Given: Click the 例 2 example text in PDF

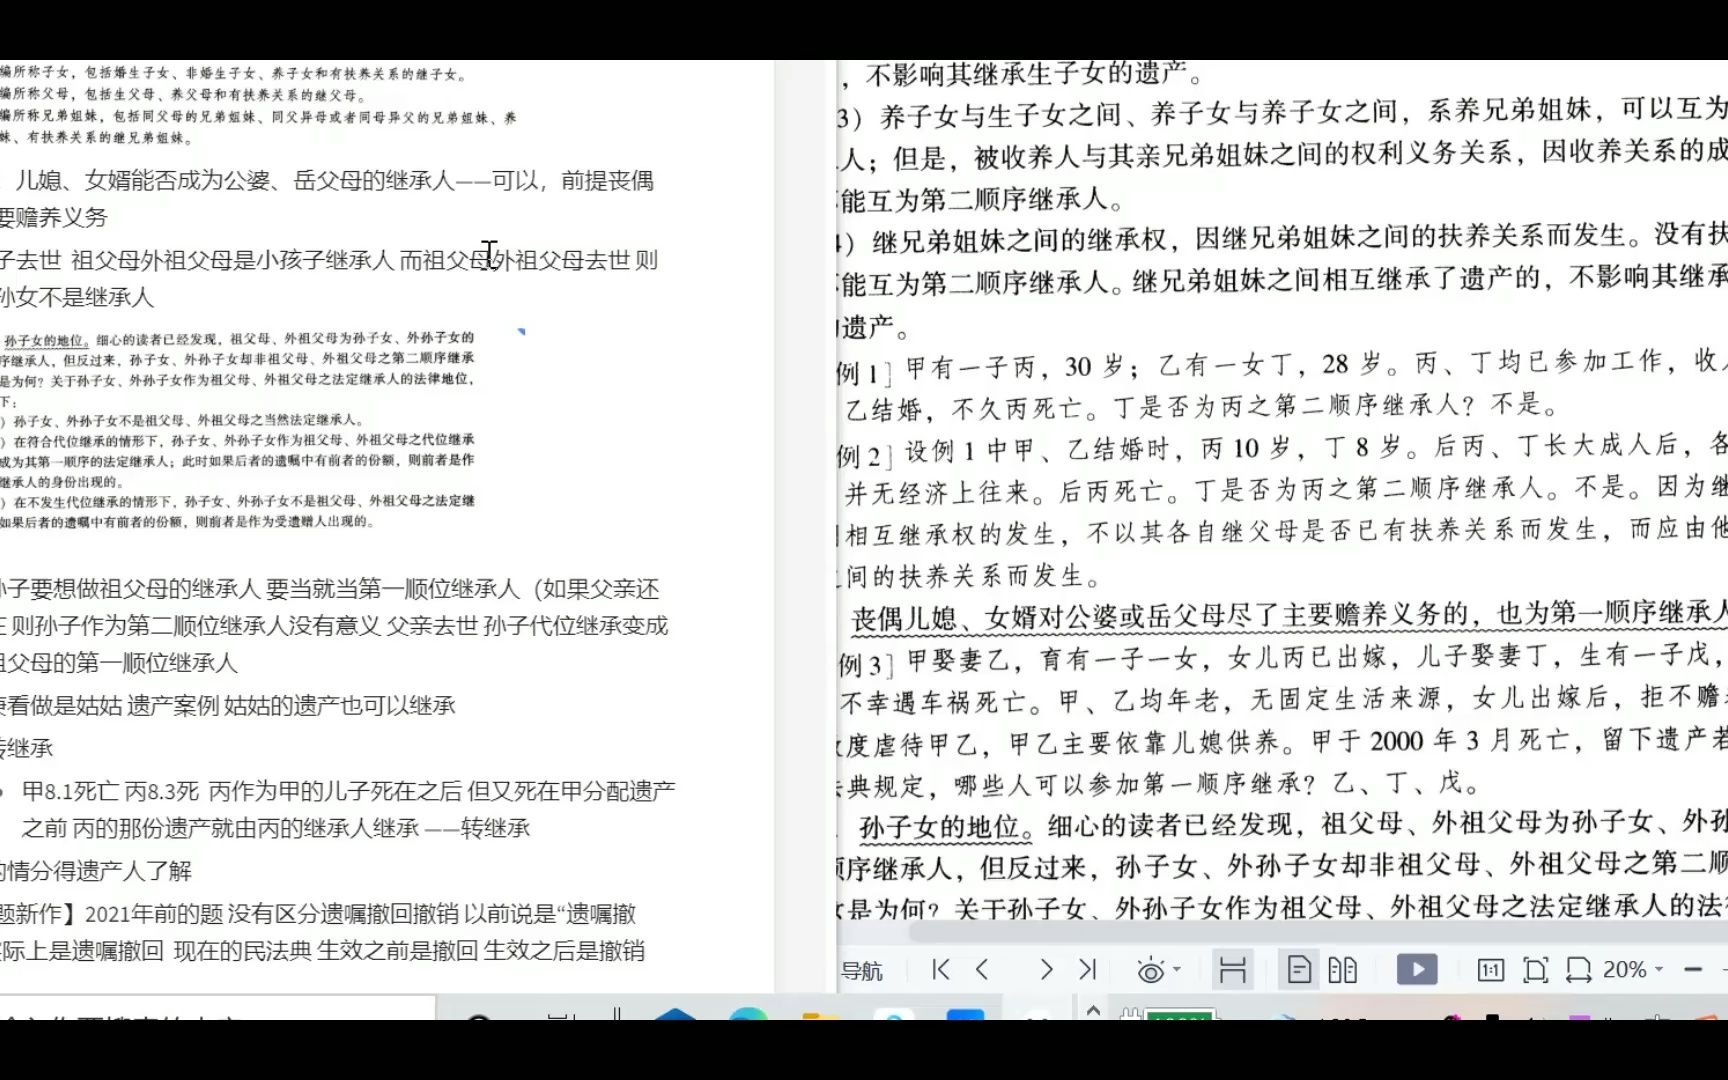Looking at the screenshot, I should (x=1282, y=510).
